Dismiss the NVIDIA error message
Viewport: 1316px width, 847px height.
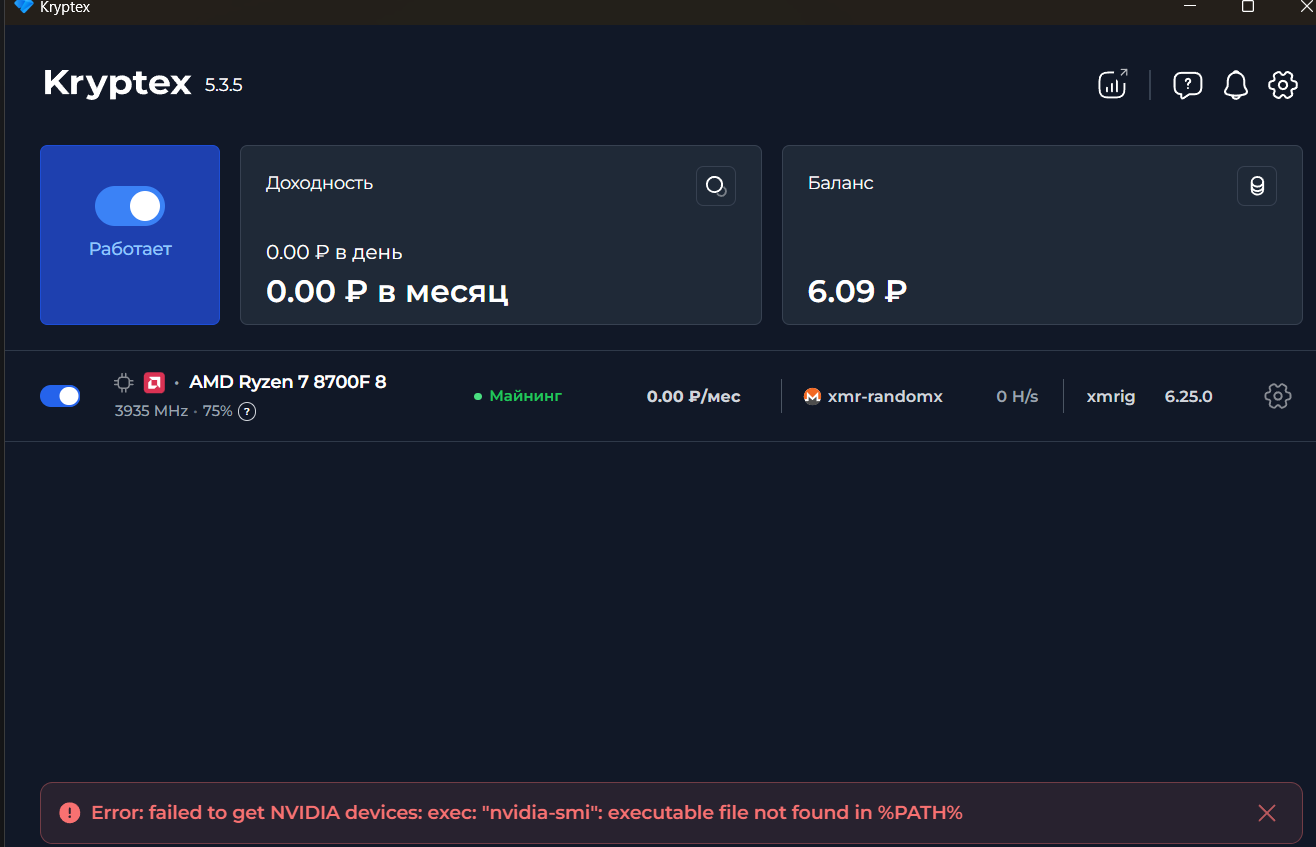[x=1266, y=813]
